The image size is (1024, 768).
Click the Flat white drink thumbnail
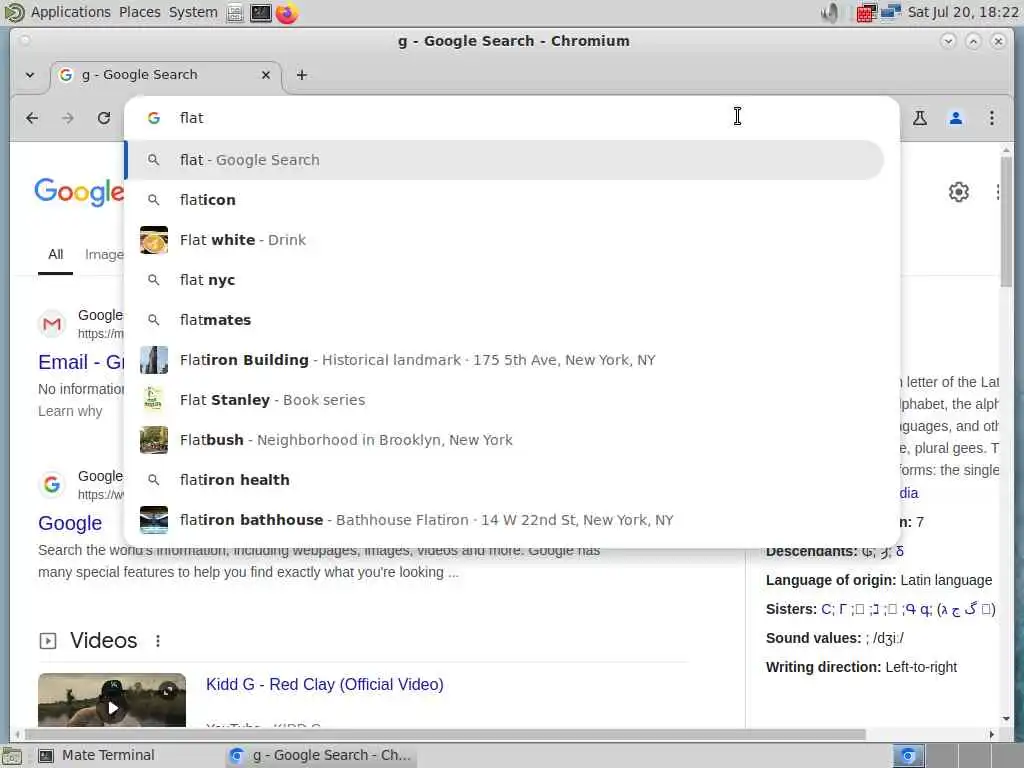[153, 240]
